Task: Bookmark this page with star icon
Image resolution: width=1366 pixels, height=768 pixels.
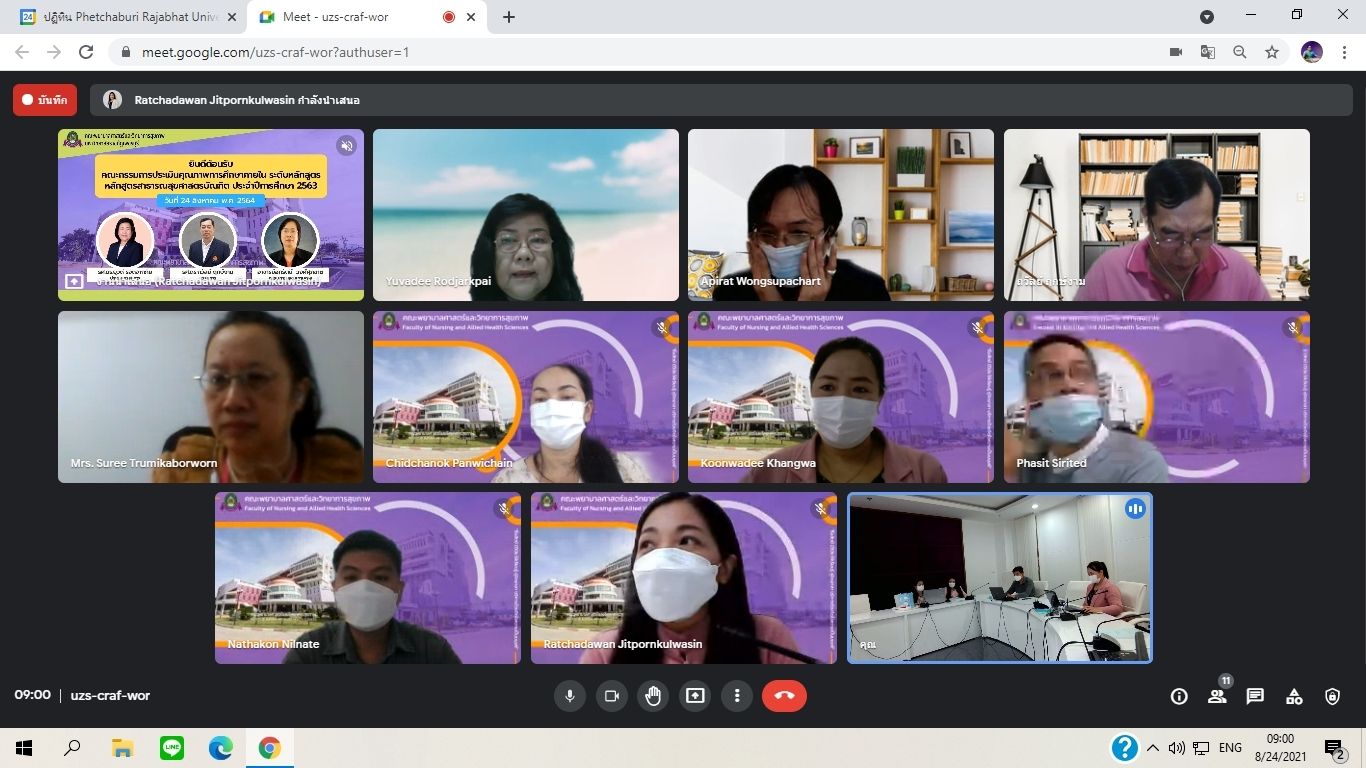Action: pos(1272,52)
